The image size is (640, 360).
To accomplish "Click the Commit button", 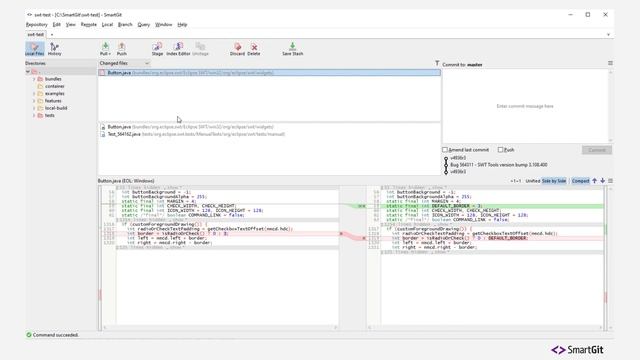I will [597, 150].
